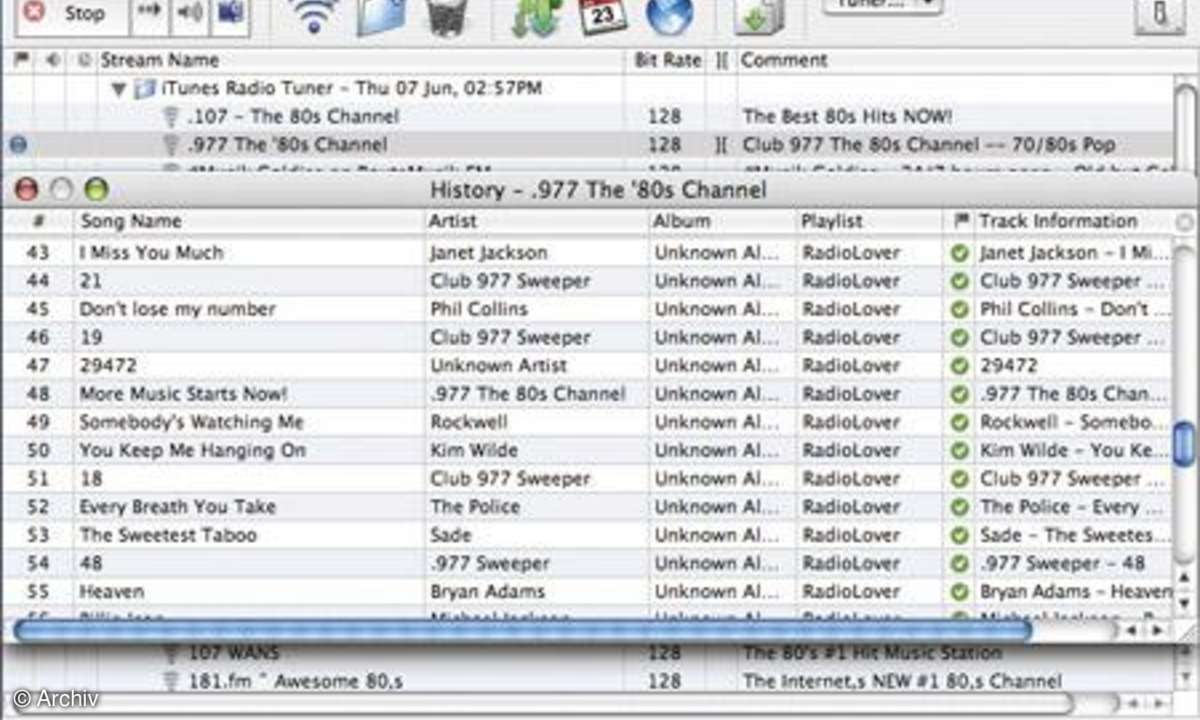
Task: Select You Keep Me Hanging On row
Action: [586, 450]
